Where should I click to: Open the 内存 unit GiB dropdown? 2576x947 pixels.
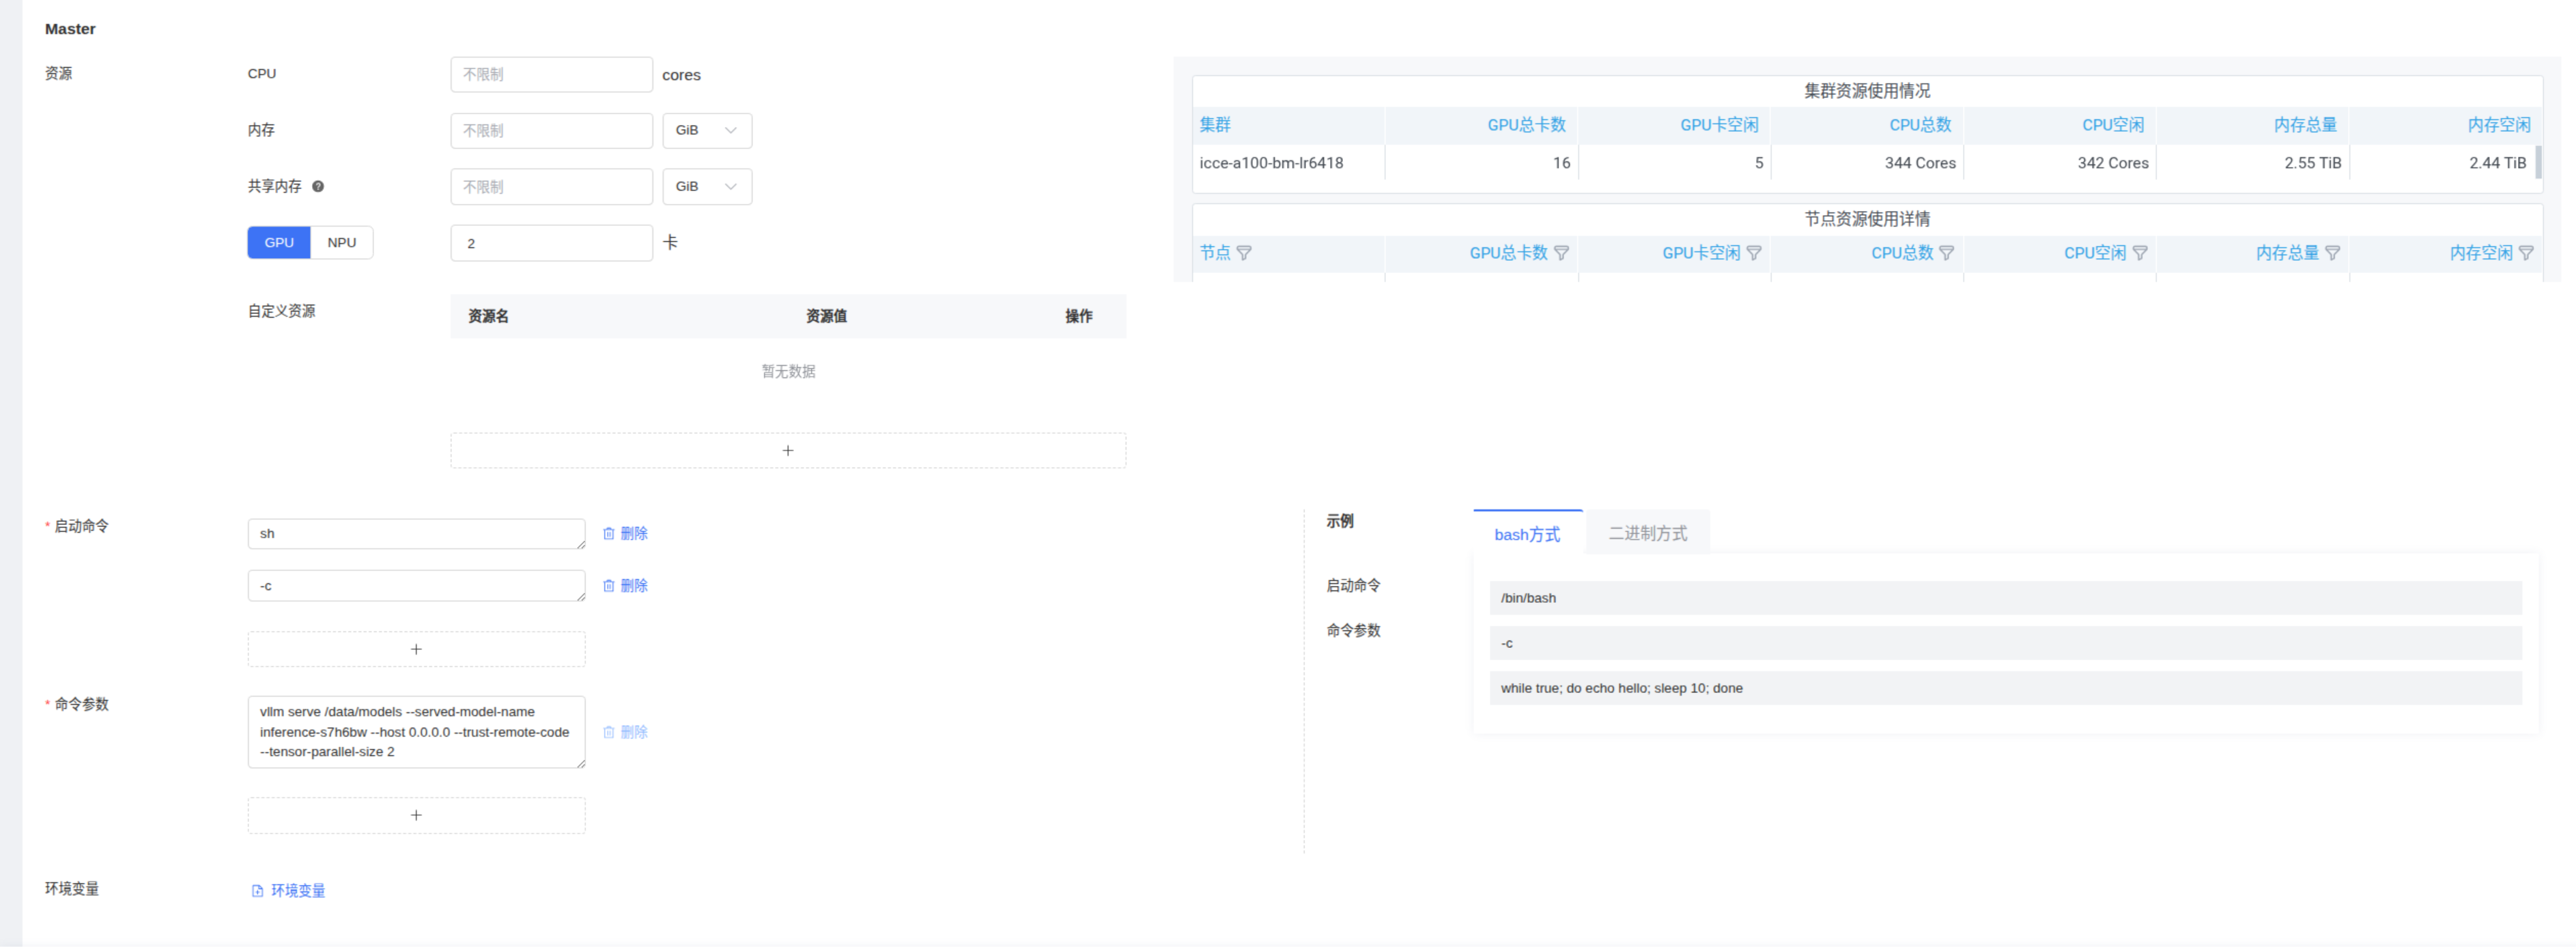pyautogui.click(x=706, y=130)
